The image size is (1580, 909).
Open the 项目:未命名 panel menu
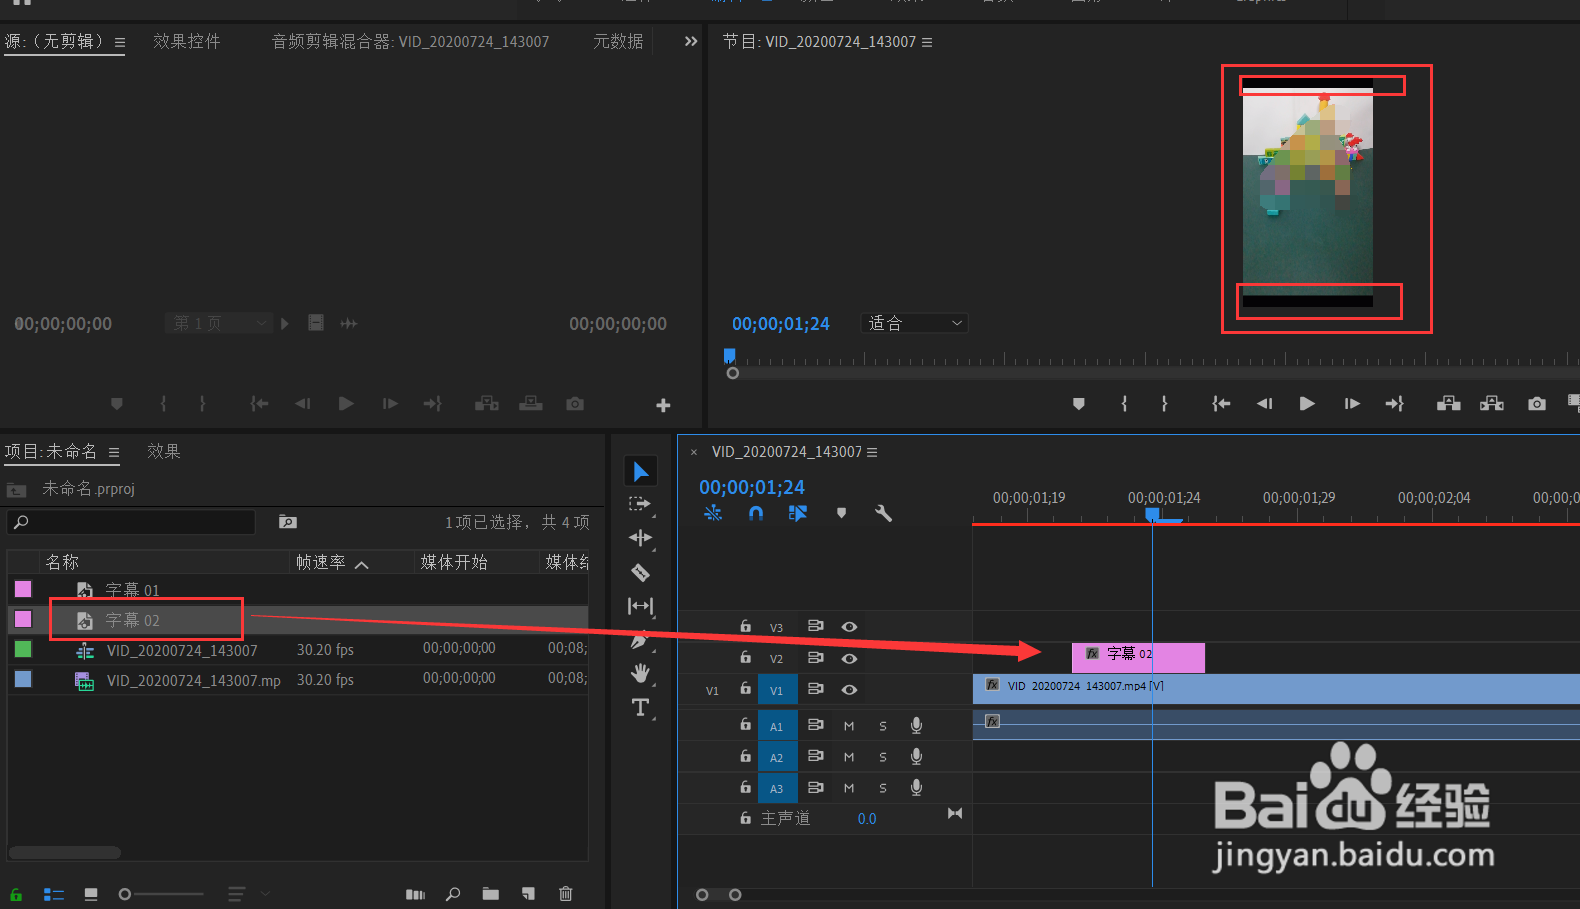point(114,452)
